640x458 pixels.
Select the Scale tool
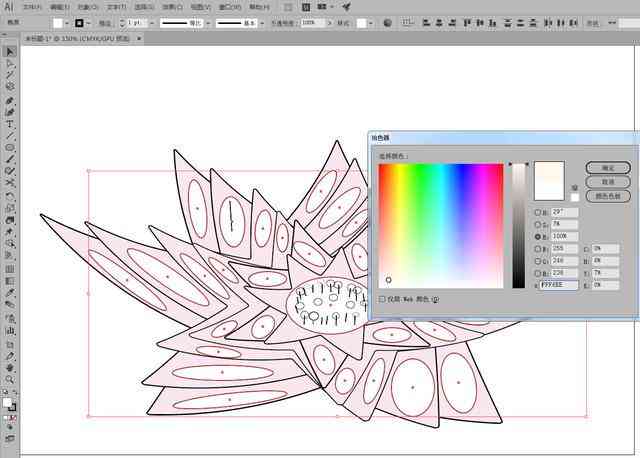pyautogui.click(x=10, y=208)
